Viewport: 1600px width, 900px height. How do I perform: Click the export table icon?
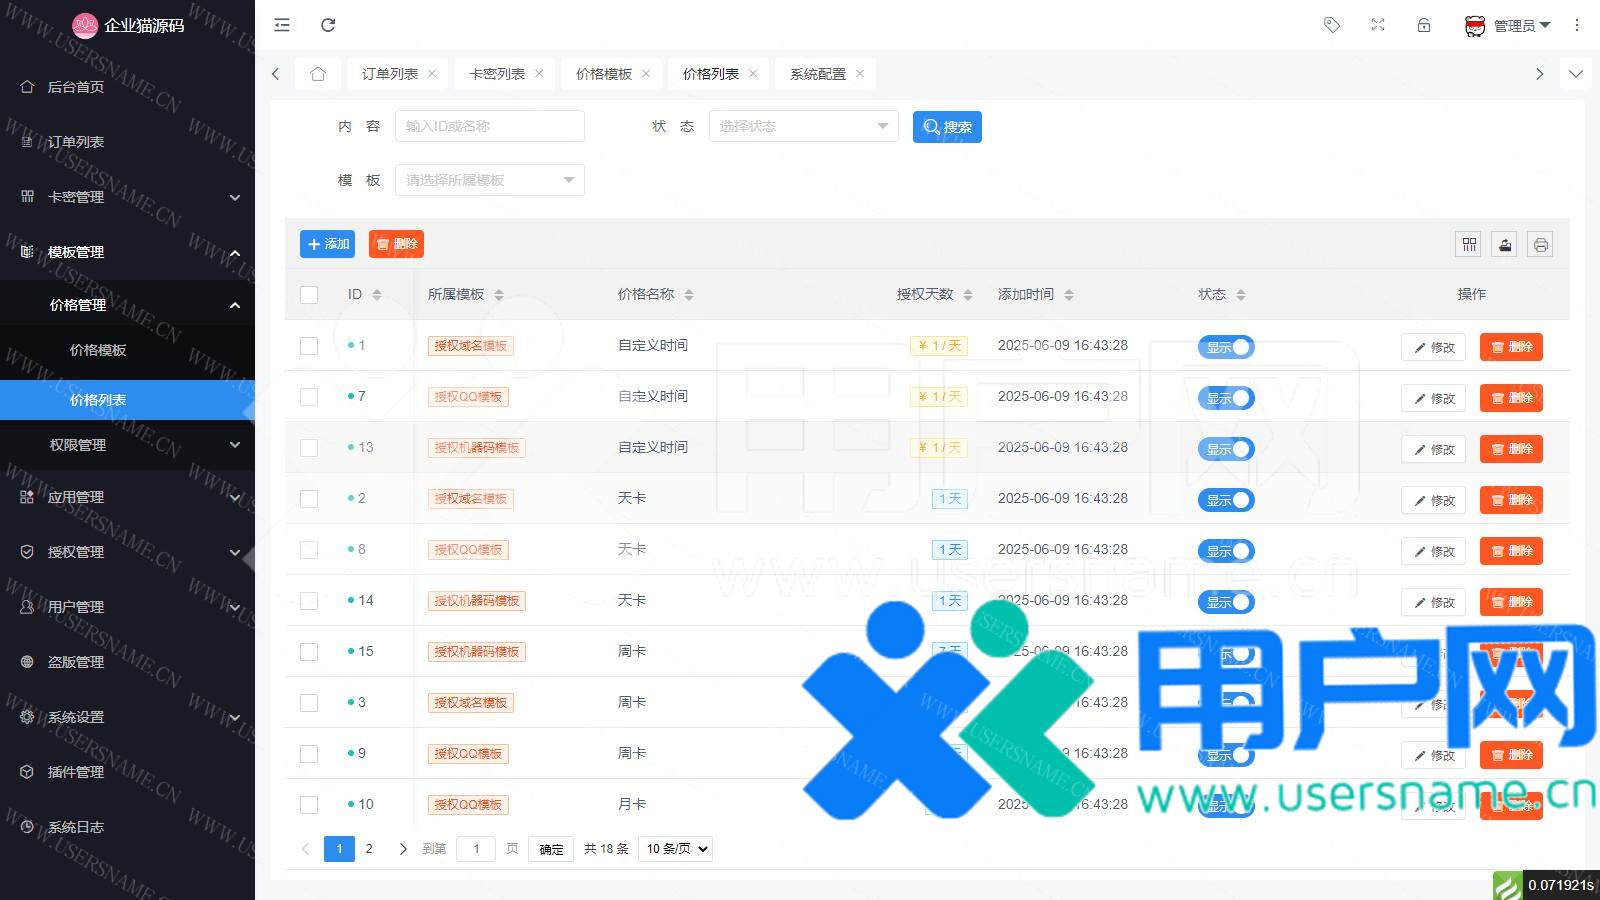coord(1505,245)
